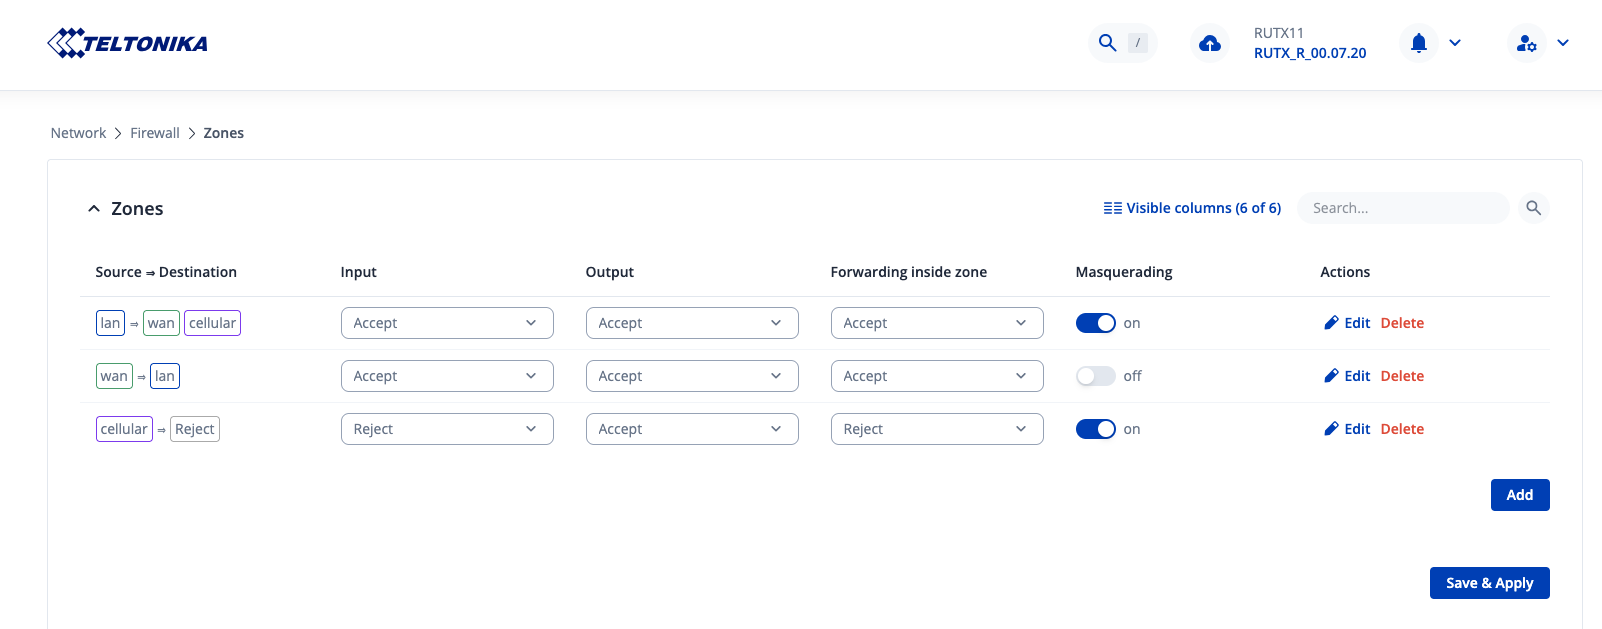This screenshot has width=1602, height=629.
Task: Go to Network in breadcrumb
Action: click(78, 133)
